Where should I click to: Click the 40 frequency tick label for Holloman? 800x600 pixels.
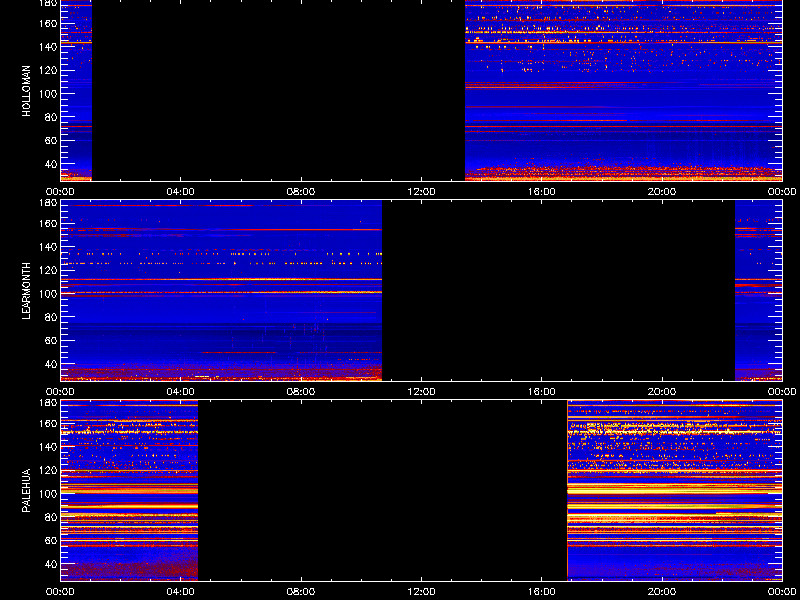click(x=51, y=164)
